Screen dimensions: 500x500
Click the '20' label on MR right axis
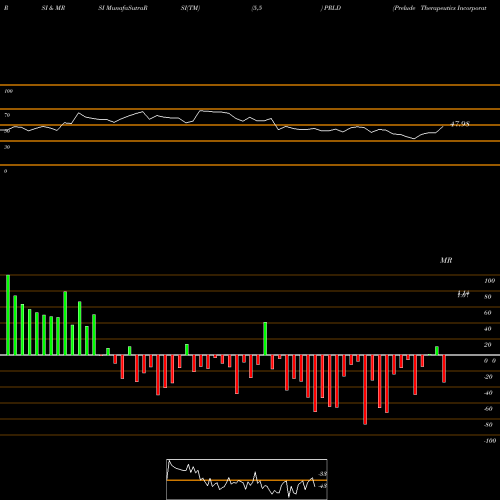coord(488,345)
